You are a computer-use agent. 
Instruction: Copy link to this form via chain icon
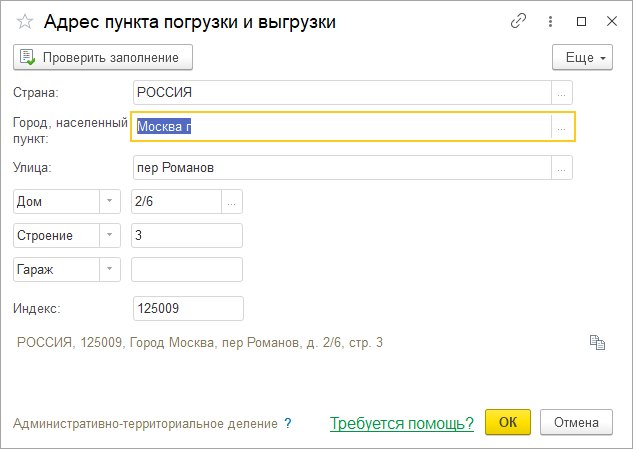[x=518, y=21]
